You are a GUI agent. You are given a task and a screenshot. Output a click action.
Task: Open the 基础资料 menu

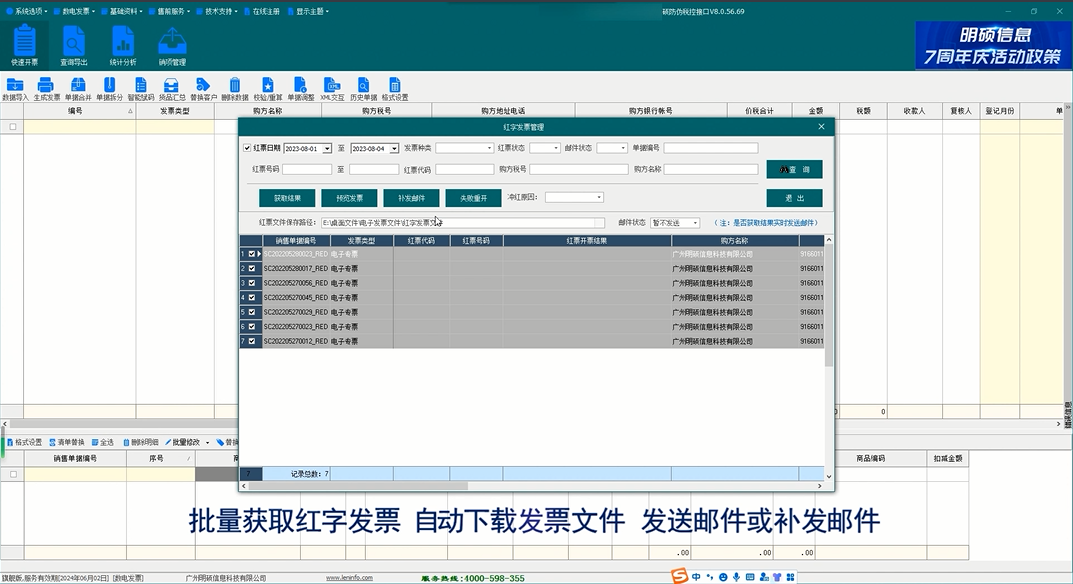[124, 11]
